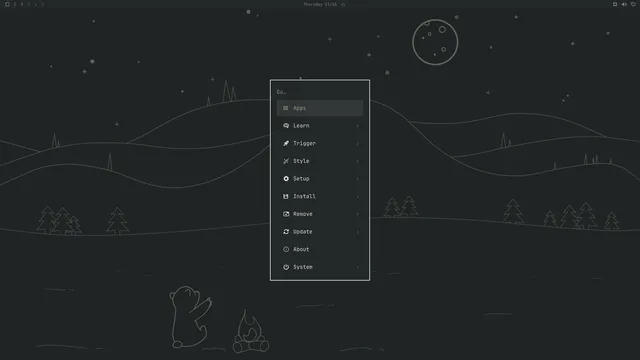Select the Learn menu entry

coord(320,126)
